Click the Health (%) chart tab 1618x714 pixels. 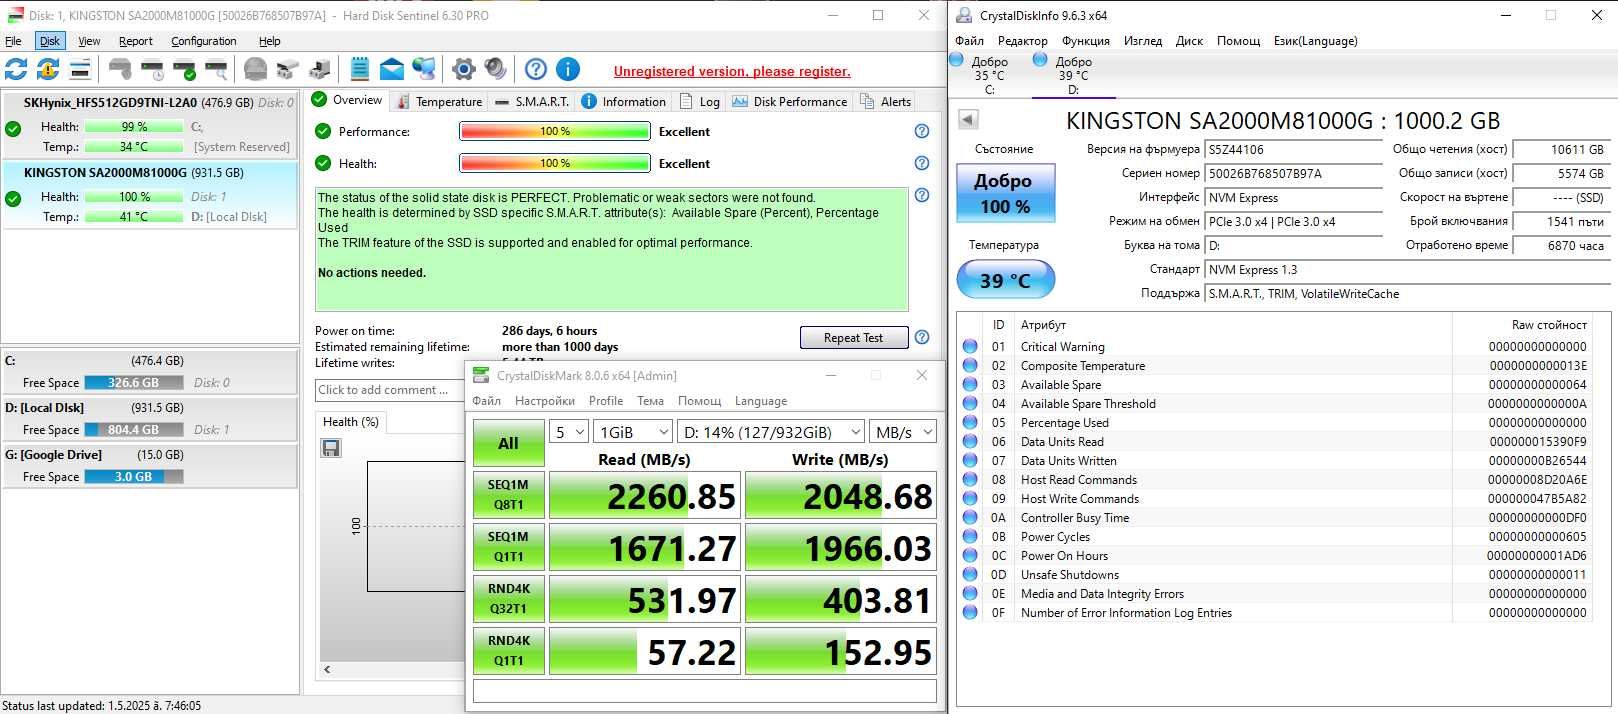click(351, 422)
